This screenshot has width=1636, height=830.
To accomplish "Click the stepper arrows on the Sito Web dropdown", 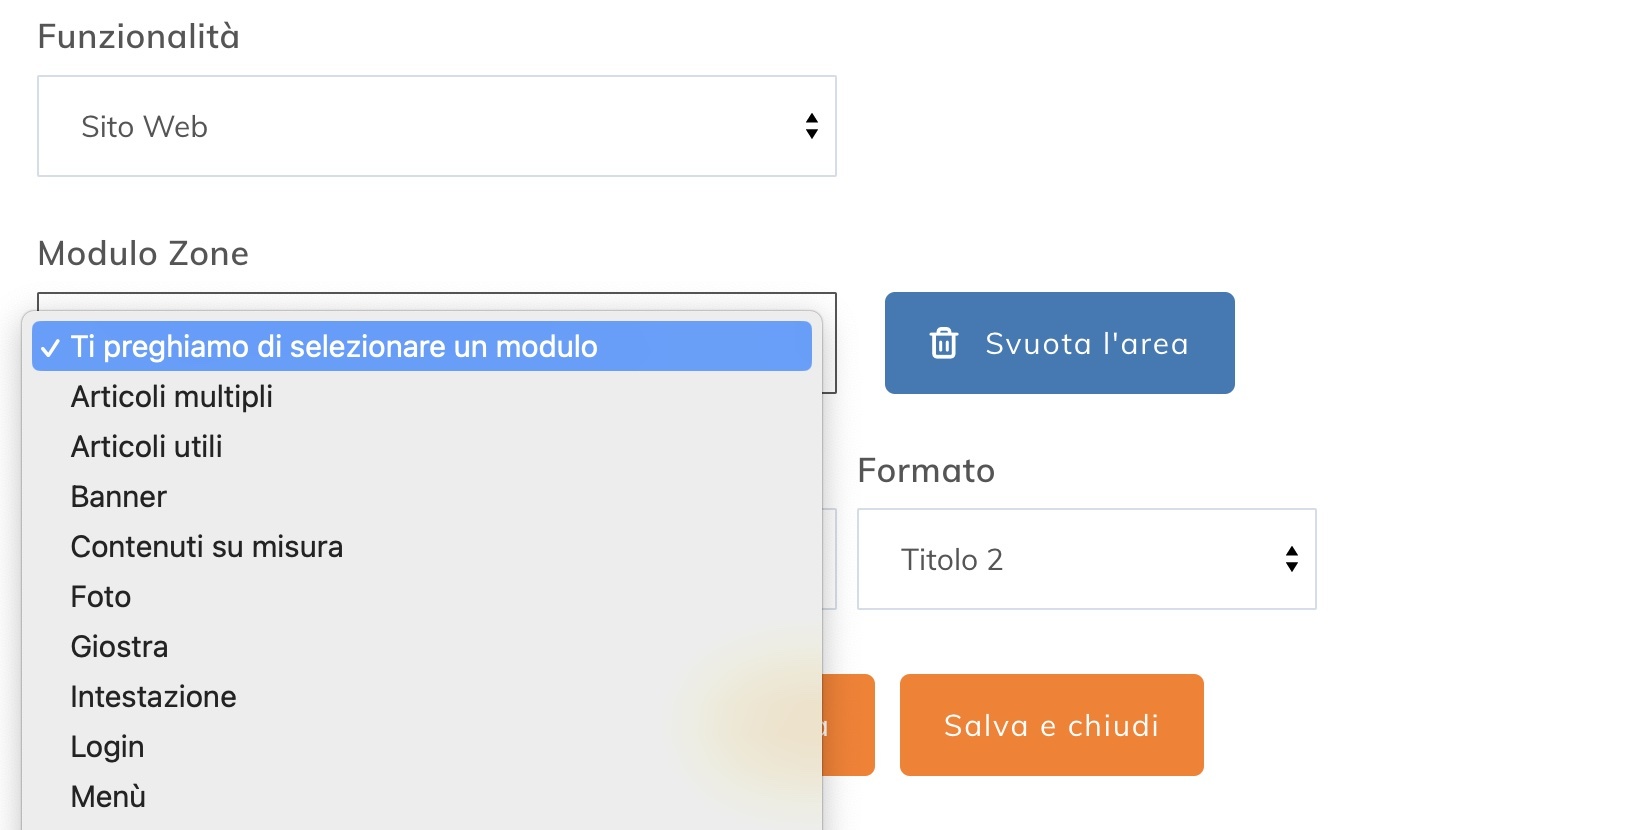I will (x=810, y=126).
